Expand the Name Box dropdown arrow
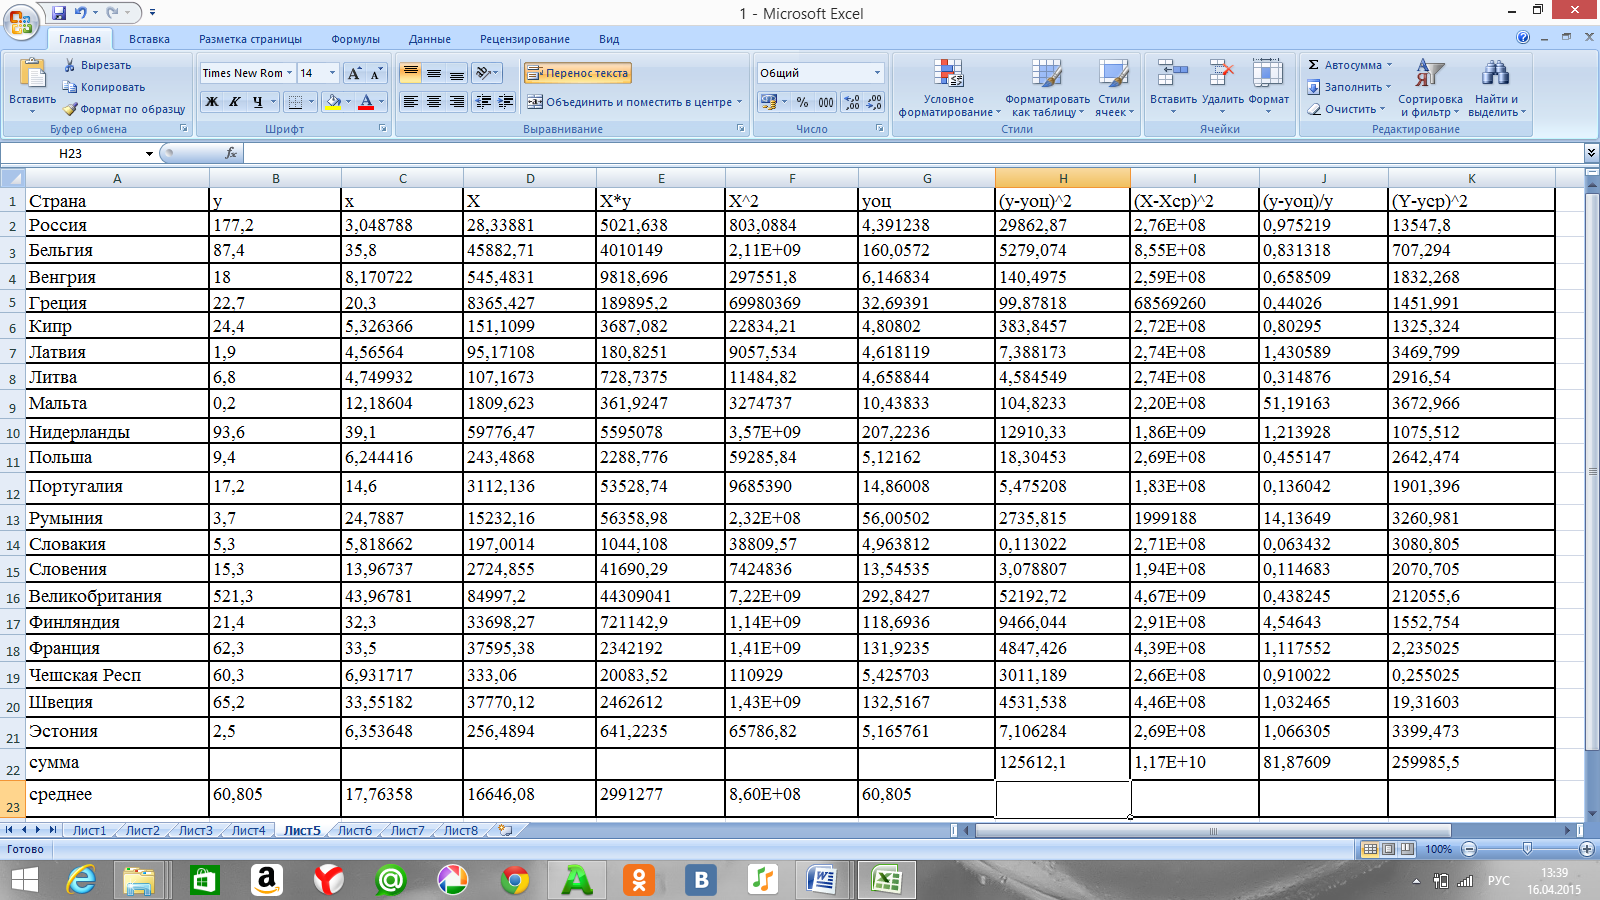Screen dimensions: 1600x900 [x=149, y=154]
